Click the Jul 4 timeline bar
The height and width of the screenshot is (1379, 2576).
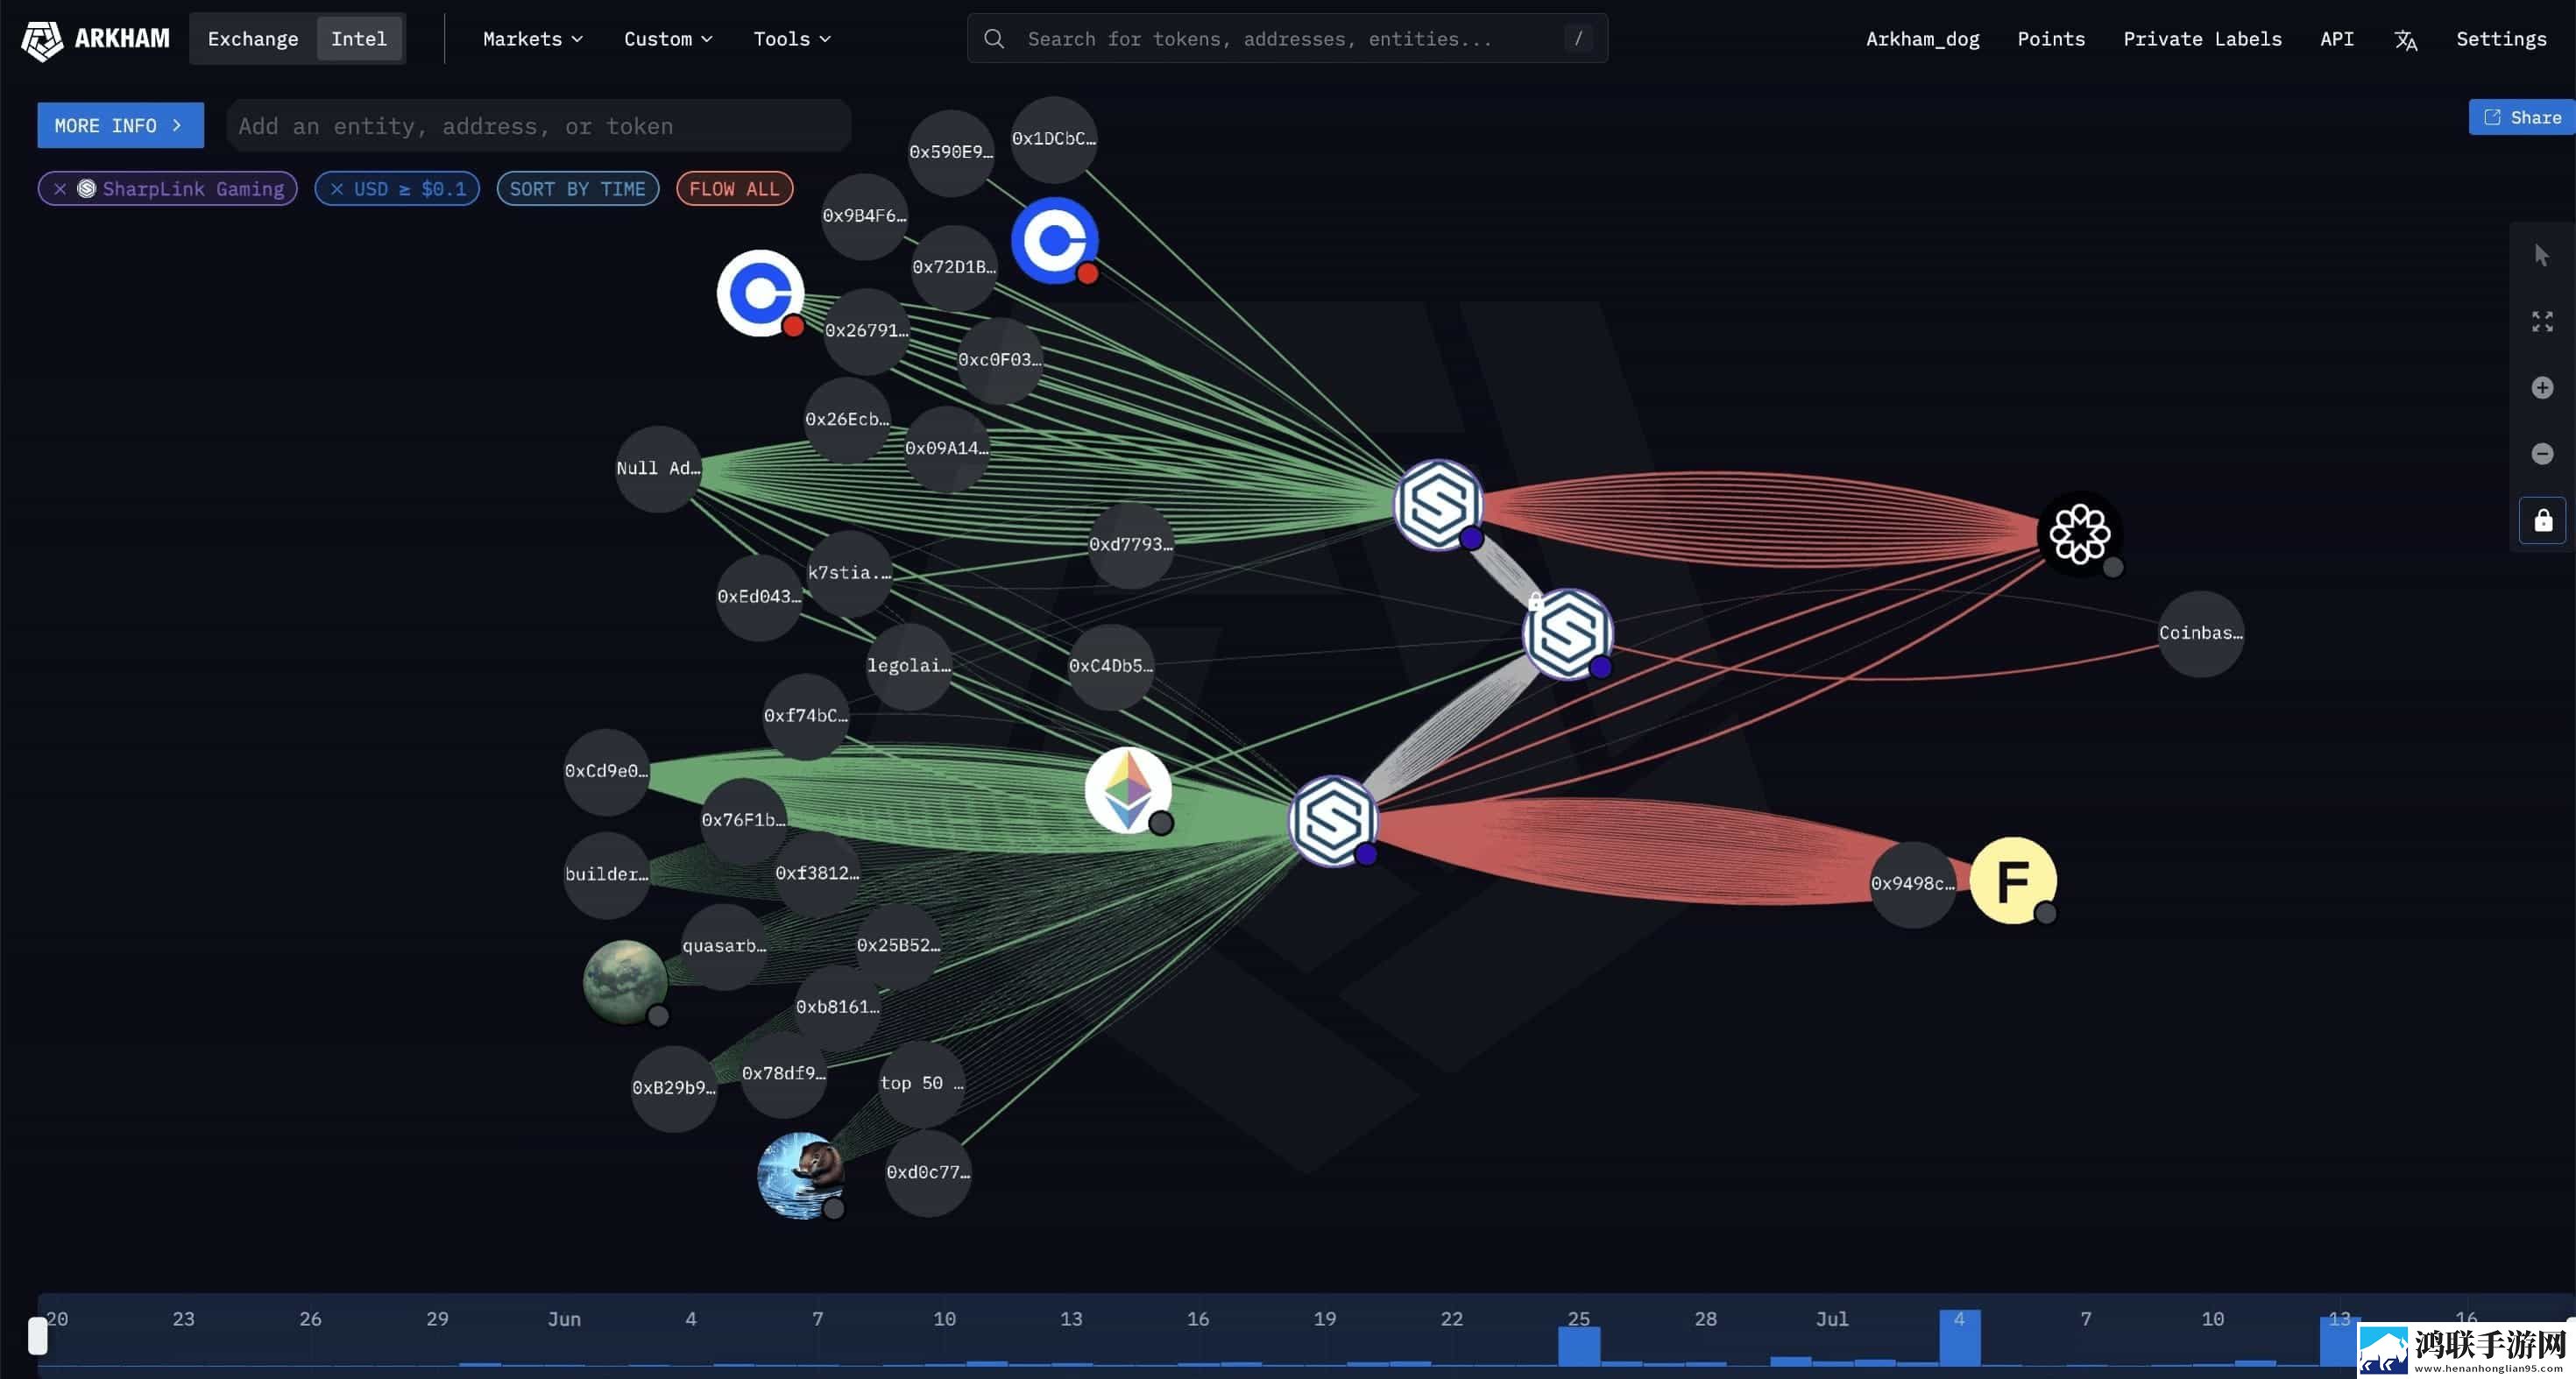point(1959,1338)
